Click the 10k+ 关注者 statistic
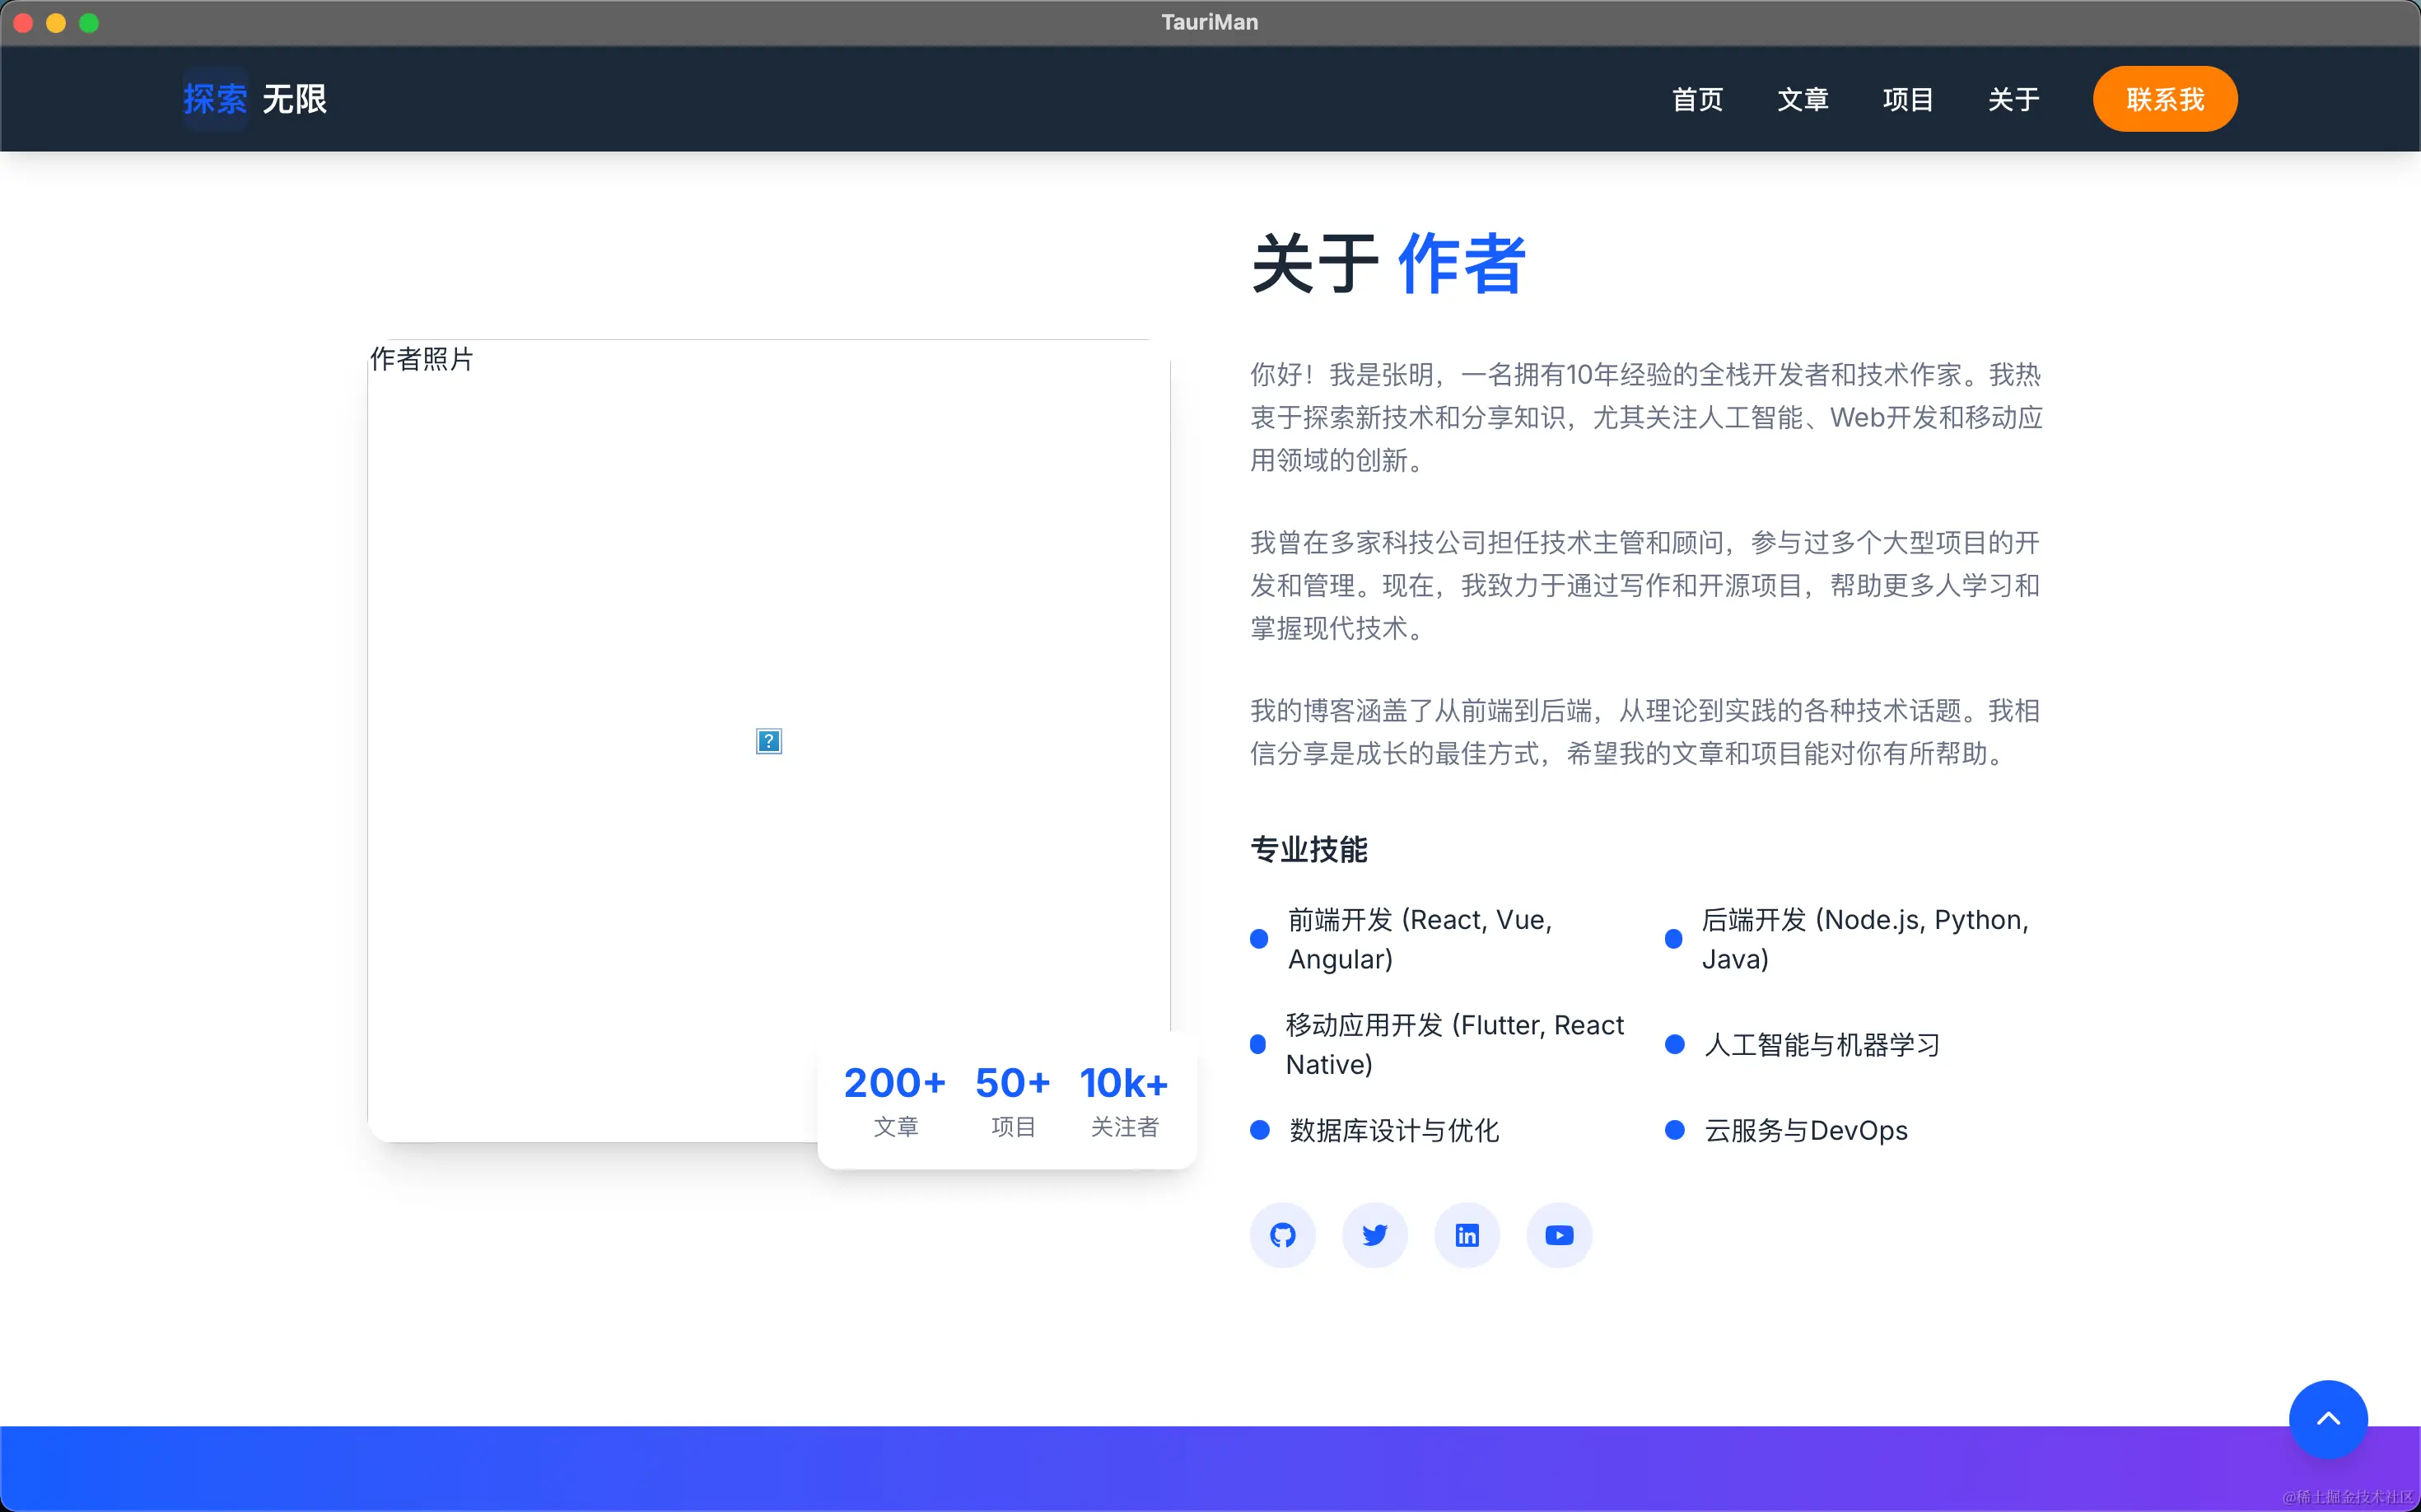The width and height of the screenshot is (2421, 1512). [1124, 1100]
